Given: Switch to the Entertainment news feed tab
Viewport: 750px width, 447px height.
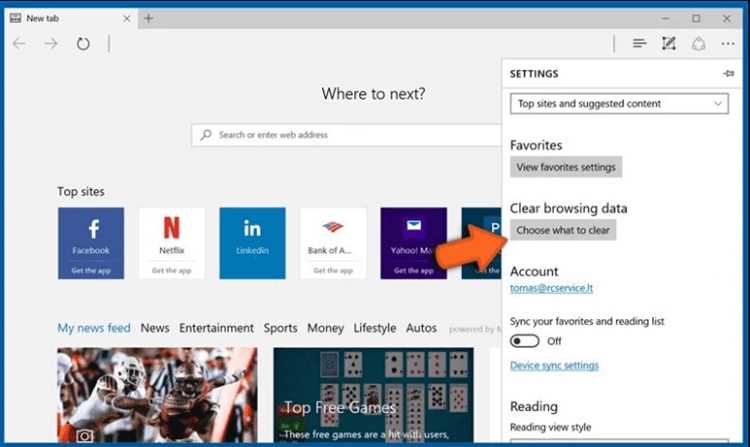Looking at the screenshot, I should click(x=216, y=328).
